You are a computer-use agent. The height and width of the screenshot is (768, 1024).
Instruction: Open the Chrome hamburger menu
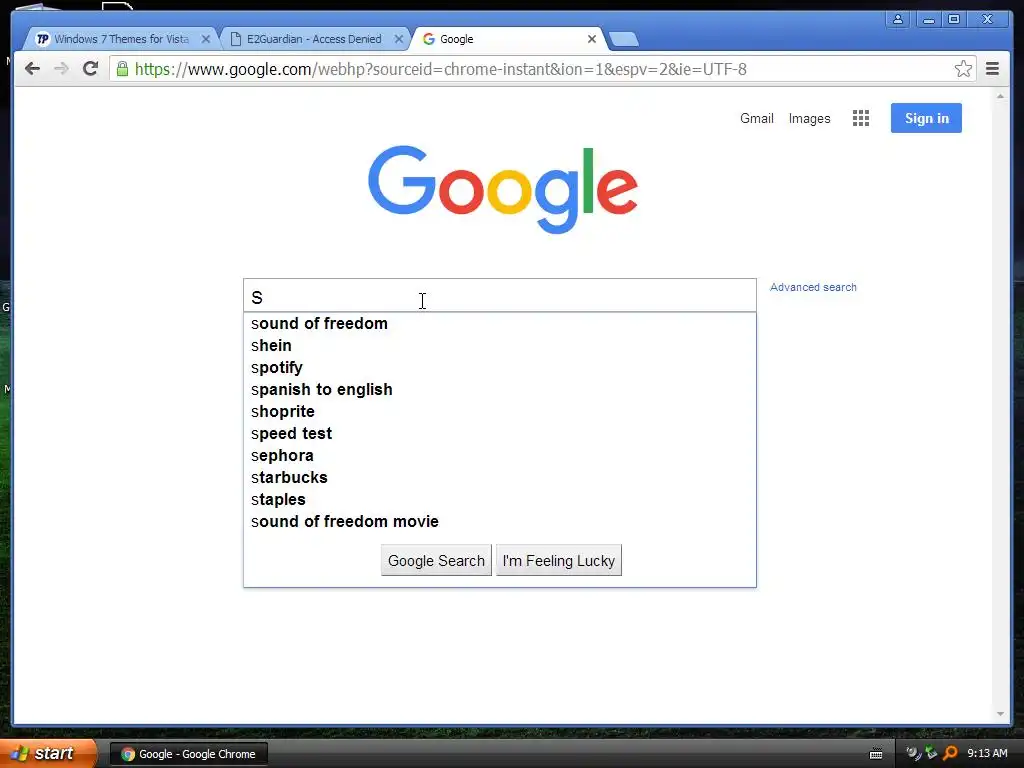[x=992, y=69]
